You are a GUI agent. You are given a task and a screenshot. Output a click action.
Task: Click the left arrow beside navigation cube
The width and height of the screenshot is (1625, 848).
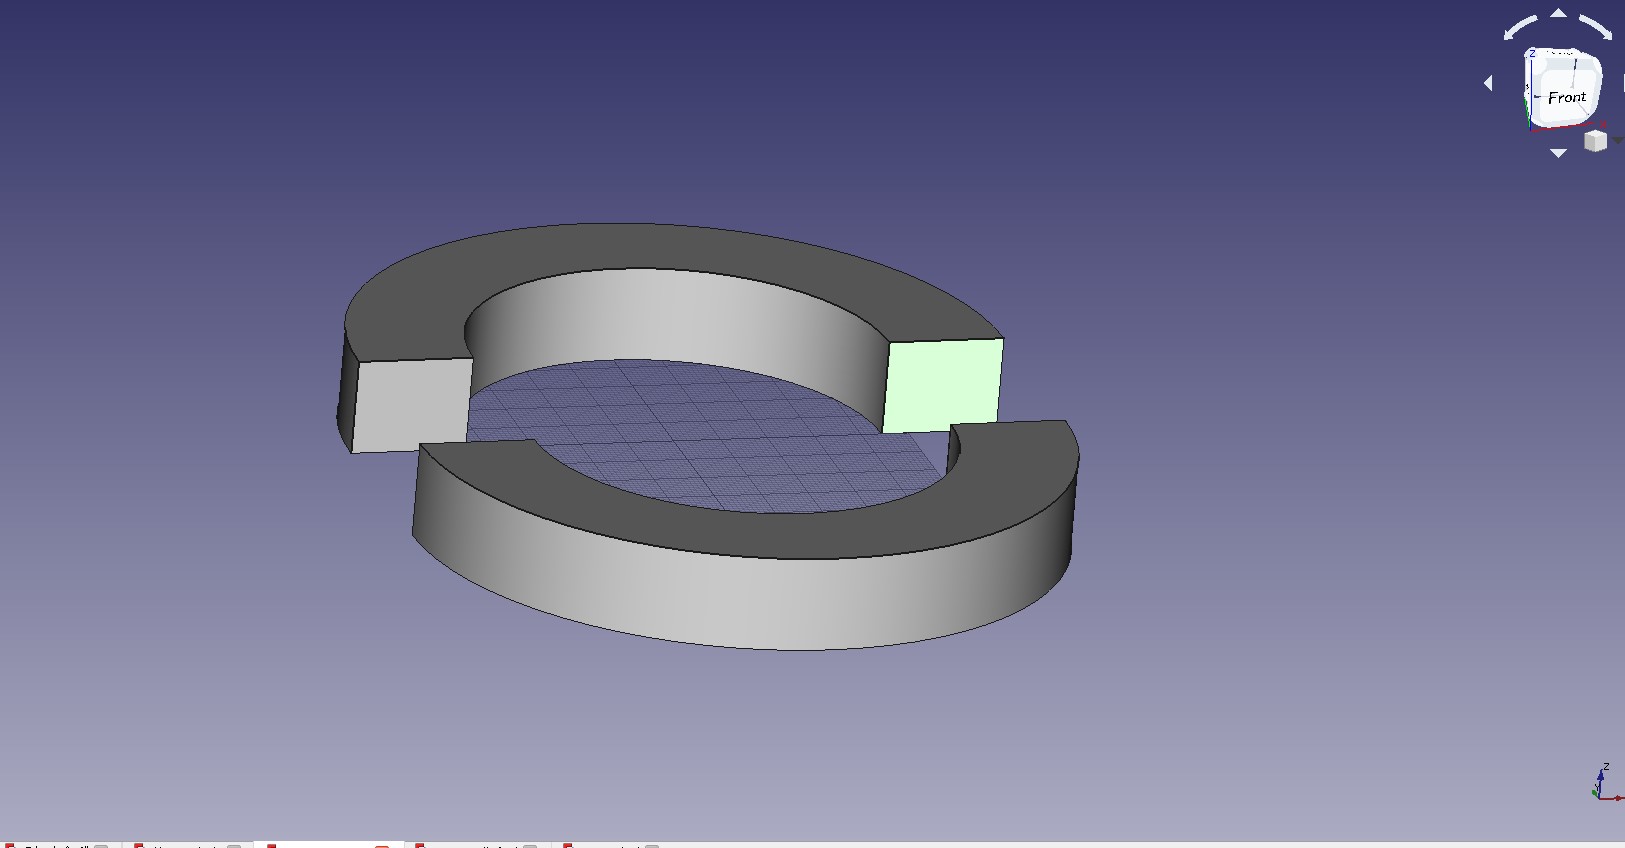pos(1488,84)
